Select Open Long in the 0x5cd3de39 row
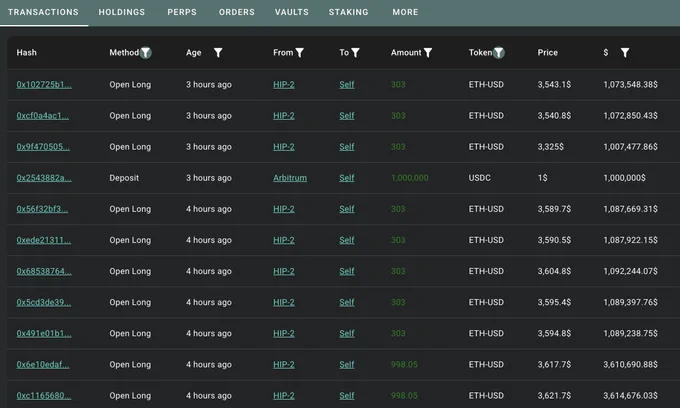The height and width of the screenshot is (408, 680). point(130,303)
